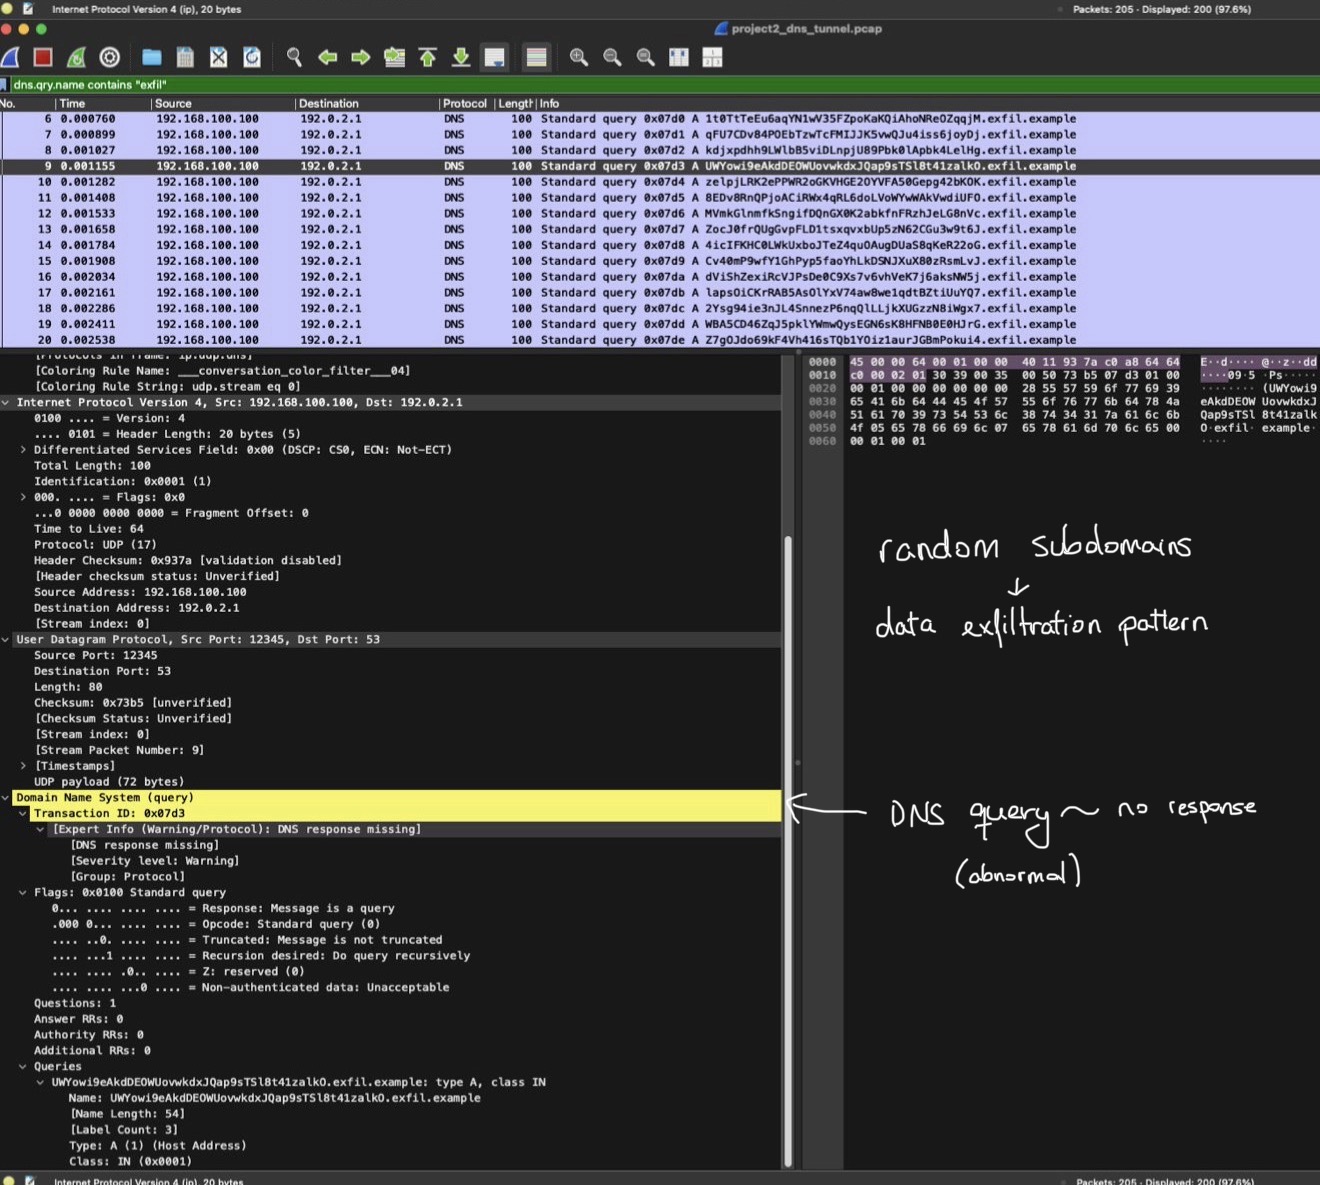The height and width of the screenshot is (1185, 1320).
Task: Select packet number 14 in the list
Action: click(x=400, y=245)
